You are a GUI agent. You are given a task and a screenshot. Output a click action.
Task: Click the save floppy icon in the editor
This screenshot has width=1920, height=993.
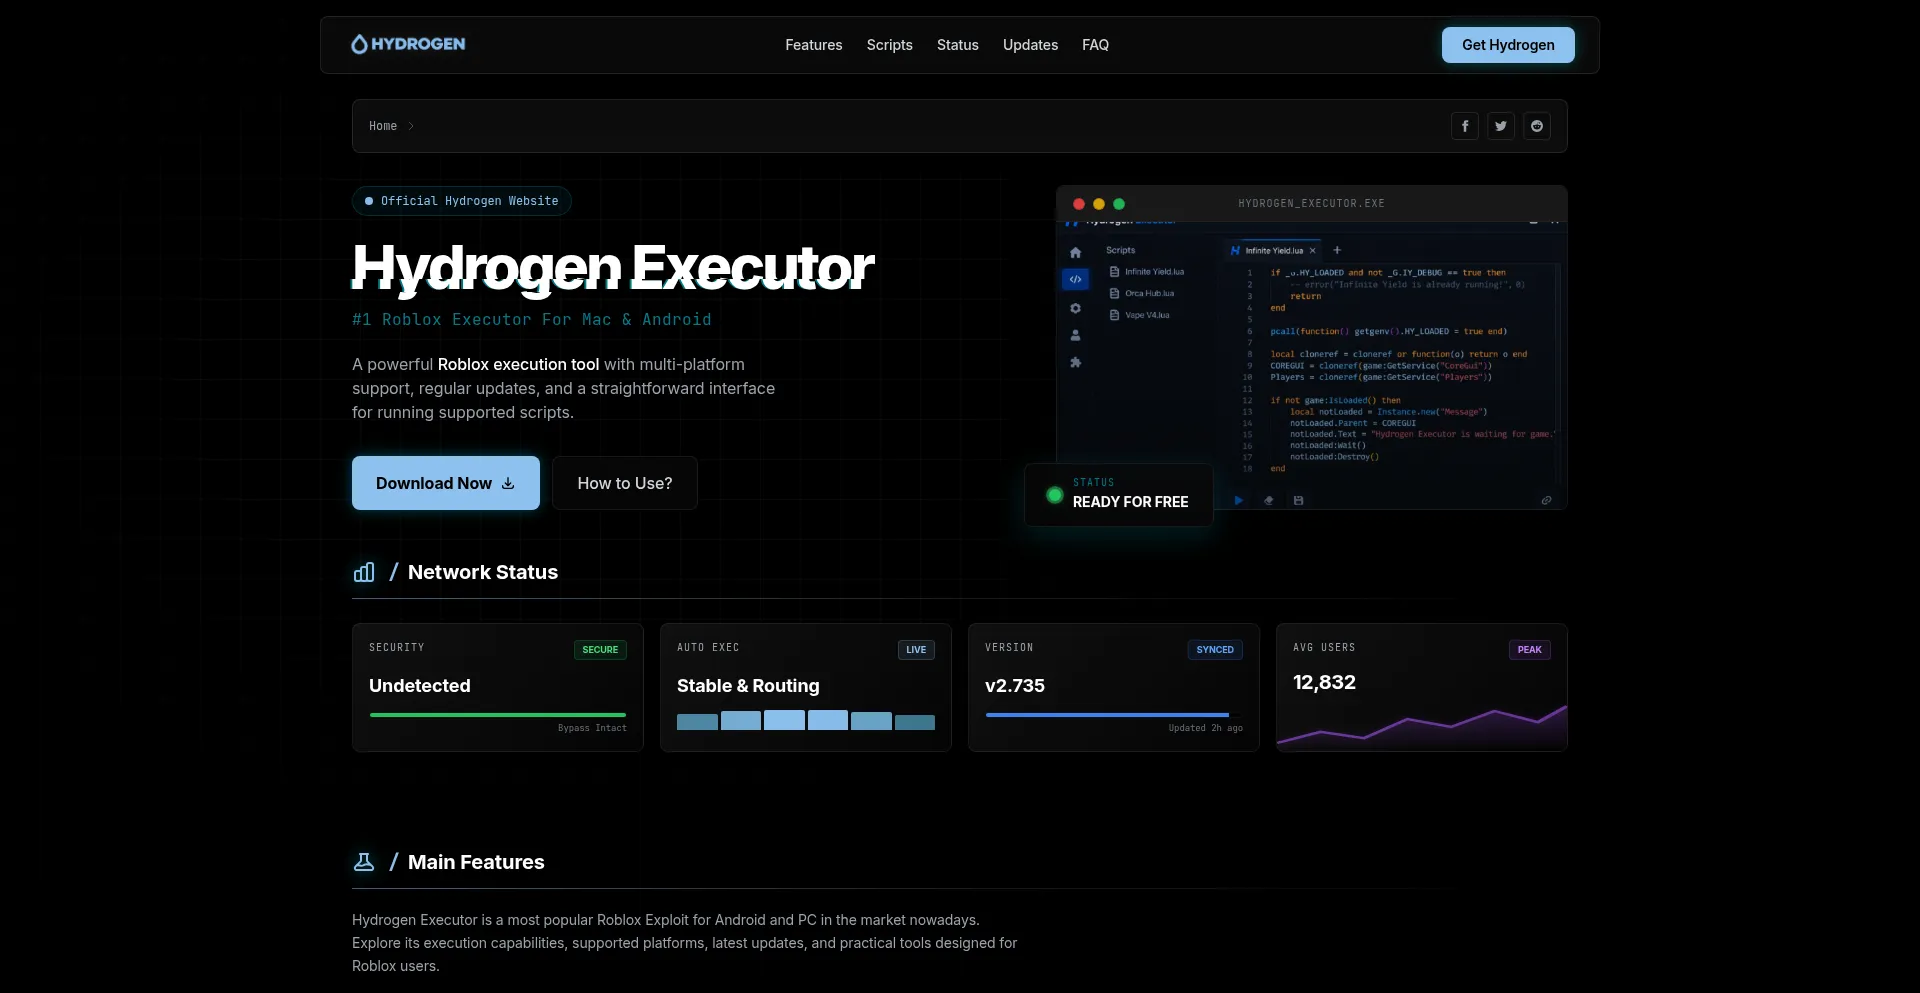click(x=1299, y=500)
